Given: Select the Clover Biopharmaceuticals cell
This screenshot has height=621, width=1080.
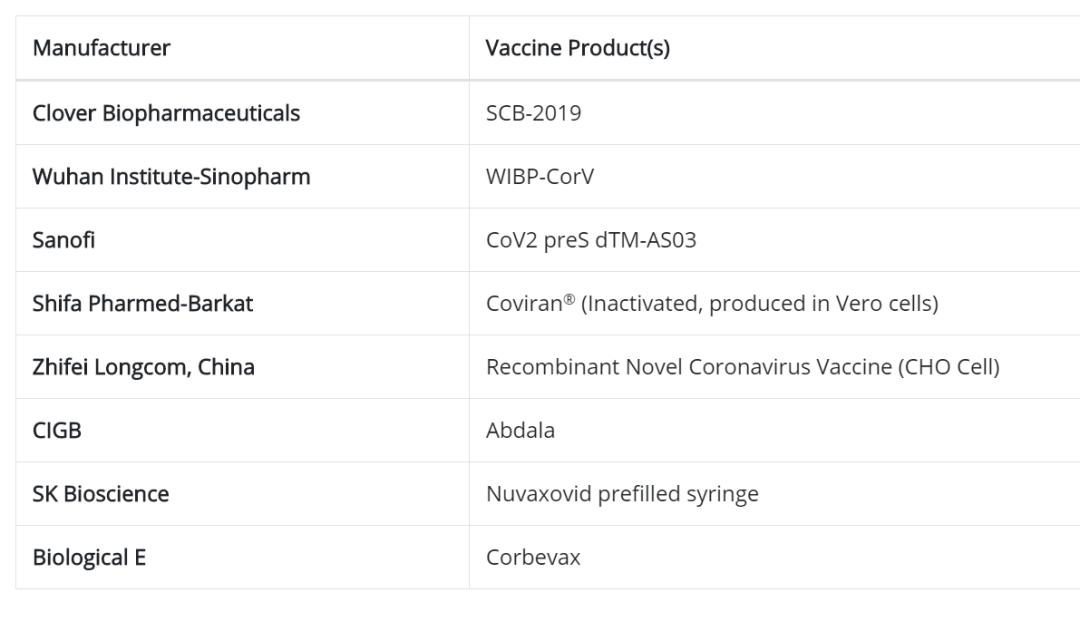Looking at the screenshot, I should tap(166, 113).
